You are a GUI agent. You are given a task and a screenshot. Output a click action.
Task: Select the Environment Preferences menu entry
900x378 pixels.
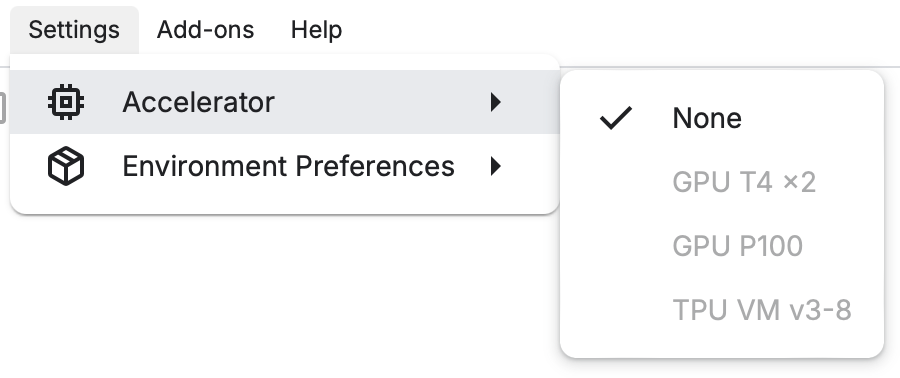(285, 166)
